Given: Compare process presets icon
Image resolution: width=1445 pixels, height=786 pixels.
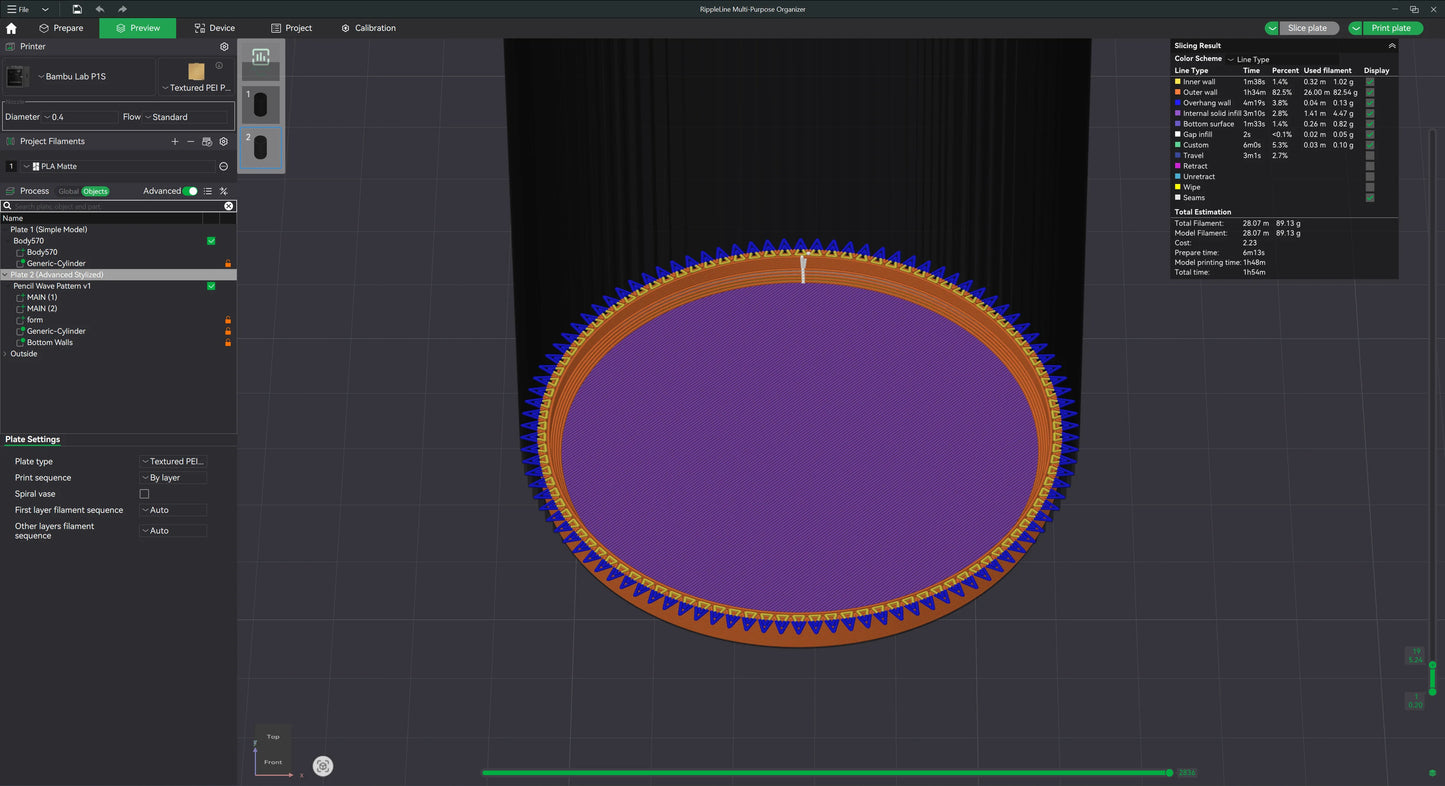Looking at the screenshot, I should coord(224,191).
